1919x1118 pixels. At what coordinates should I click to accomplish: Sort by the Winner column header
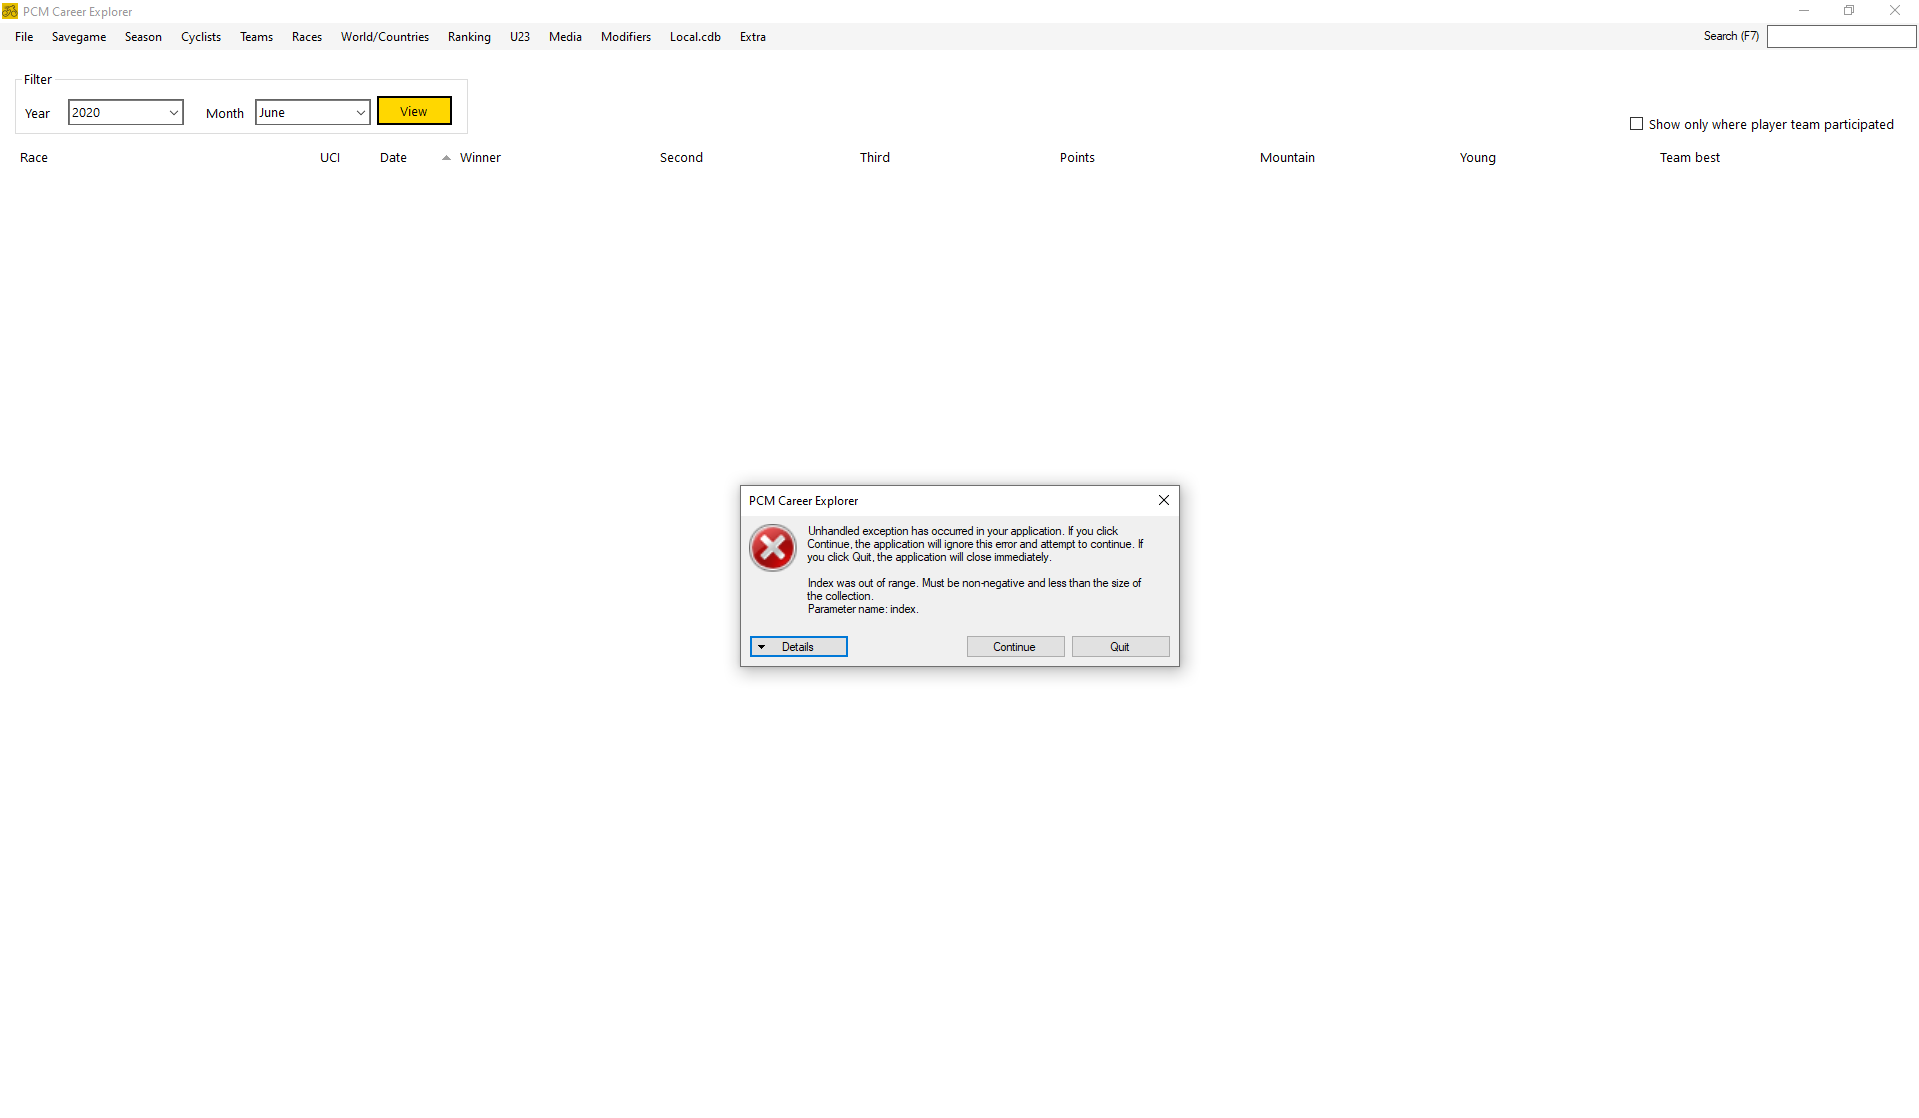pyautogui.click(x=480, y=158)
